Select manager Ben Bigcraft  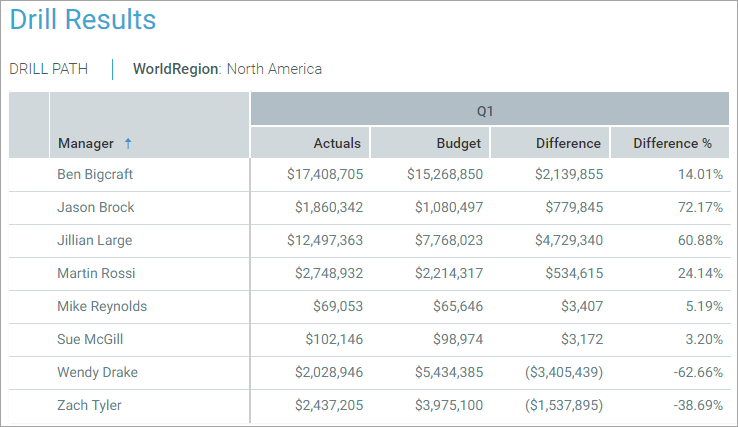[x=95, y=174]
